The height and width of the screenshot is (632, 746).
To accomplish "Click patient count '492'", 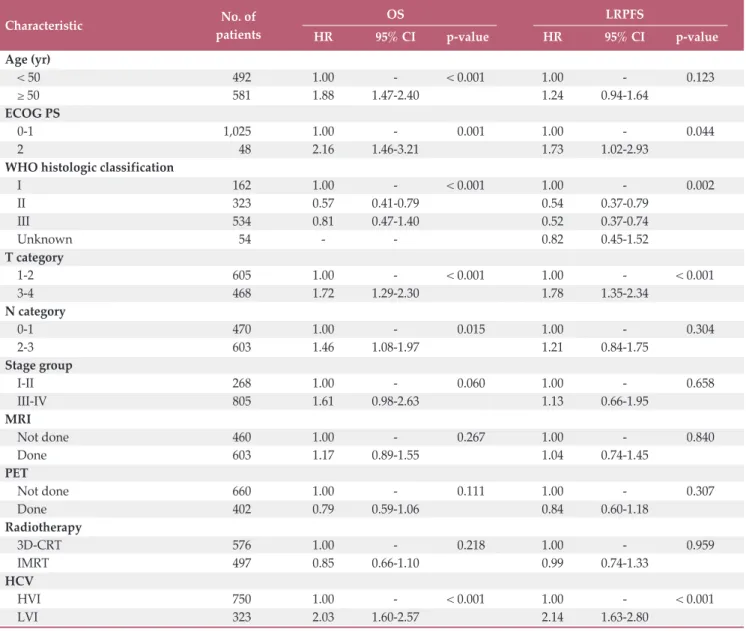I will (x=242, y=78).
